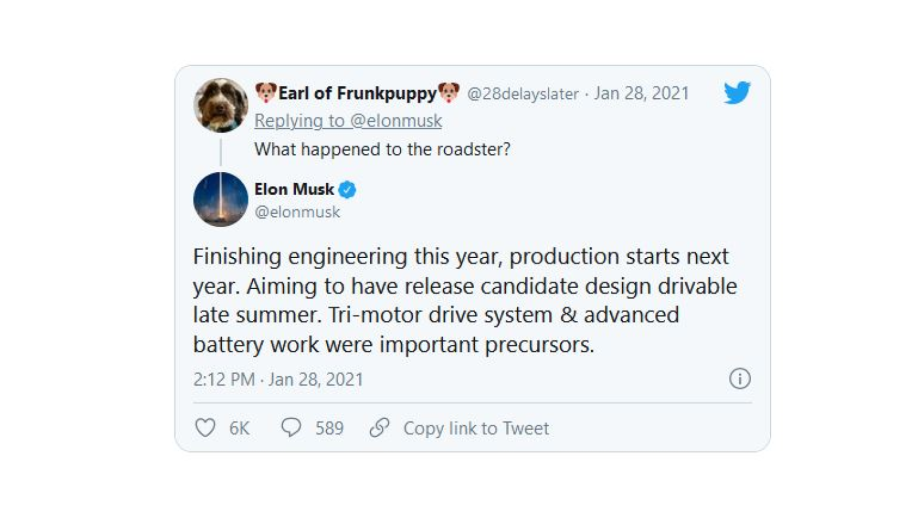This screenshot has width=918, height=516.
Task: Open the @28delayslater handle
Action: [522, 94]
